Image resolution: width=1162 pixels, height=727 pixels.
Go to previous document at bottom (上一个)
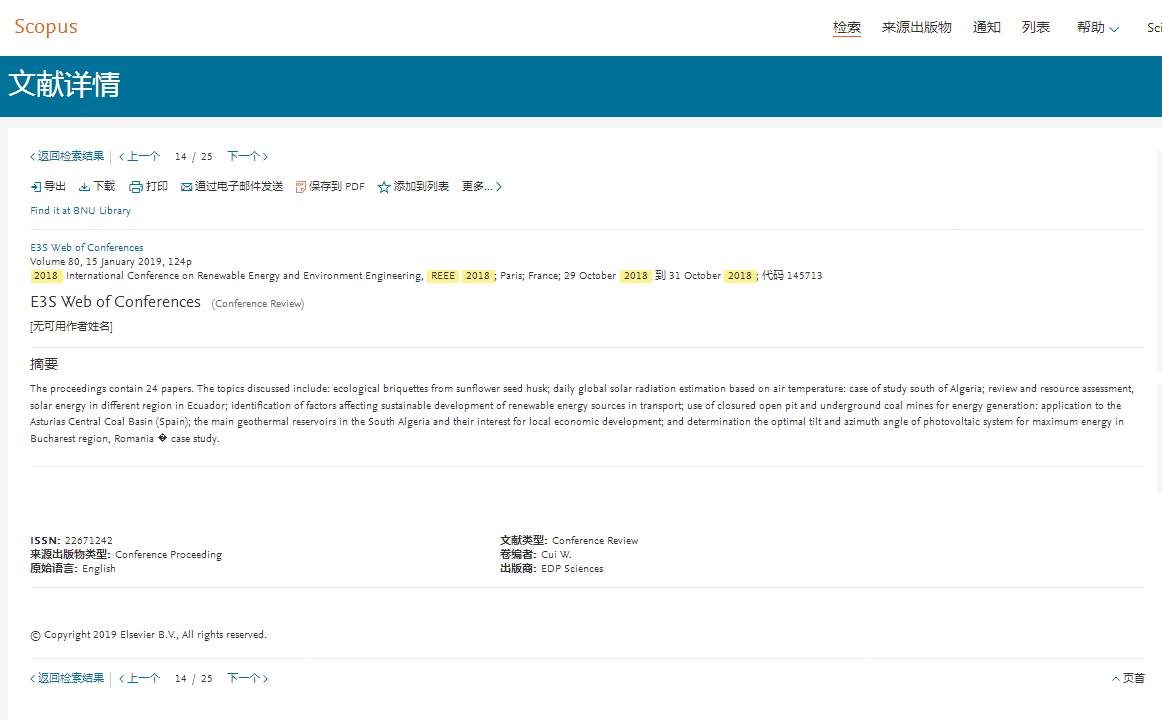[139, 679]
